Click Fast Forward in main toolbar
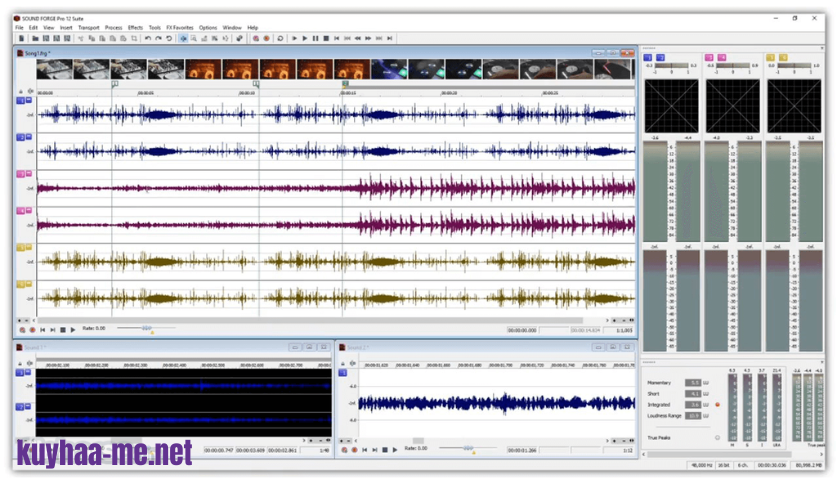The height and width of the screenshot is (484, 836). point(368,38)
